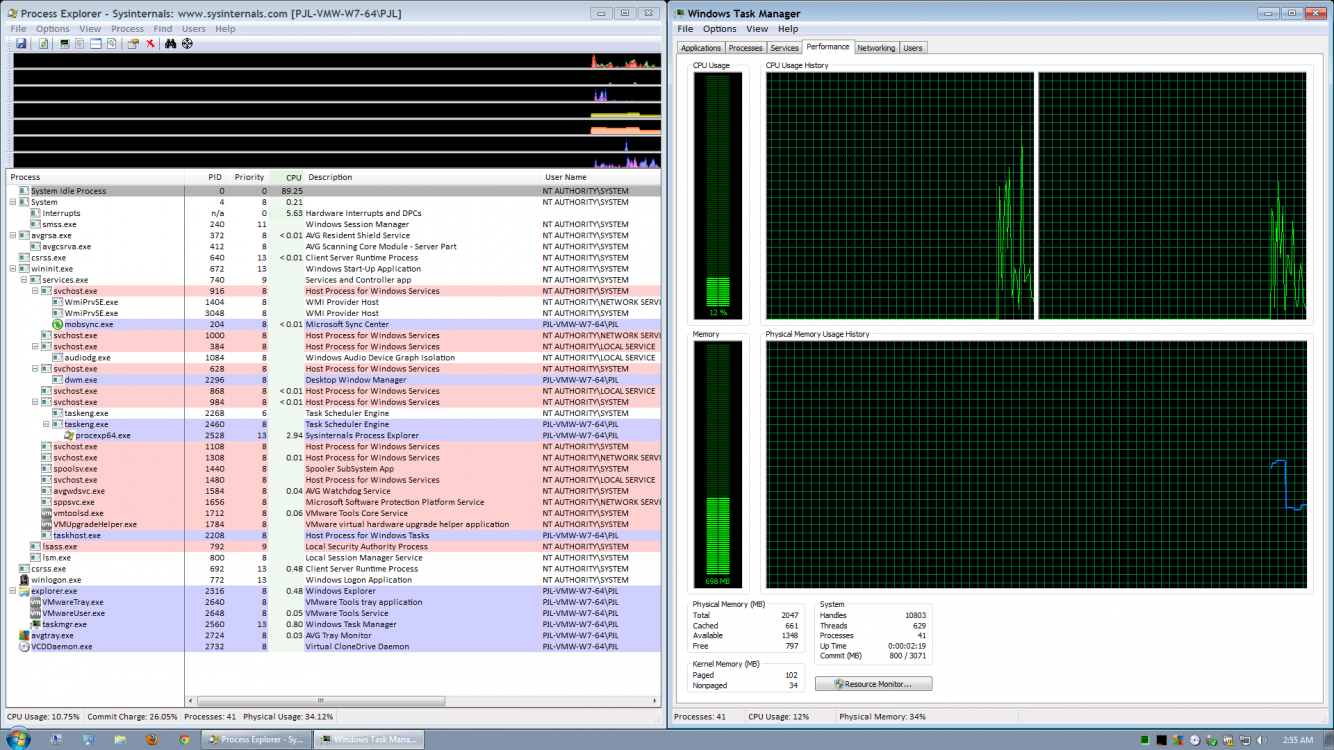Click the Properties toolbar icon
The height and width of the screenshot is (750, 1334).
pyautogui.click(x=133, y=44)
